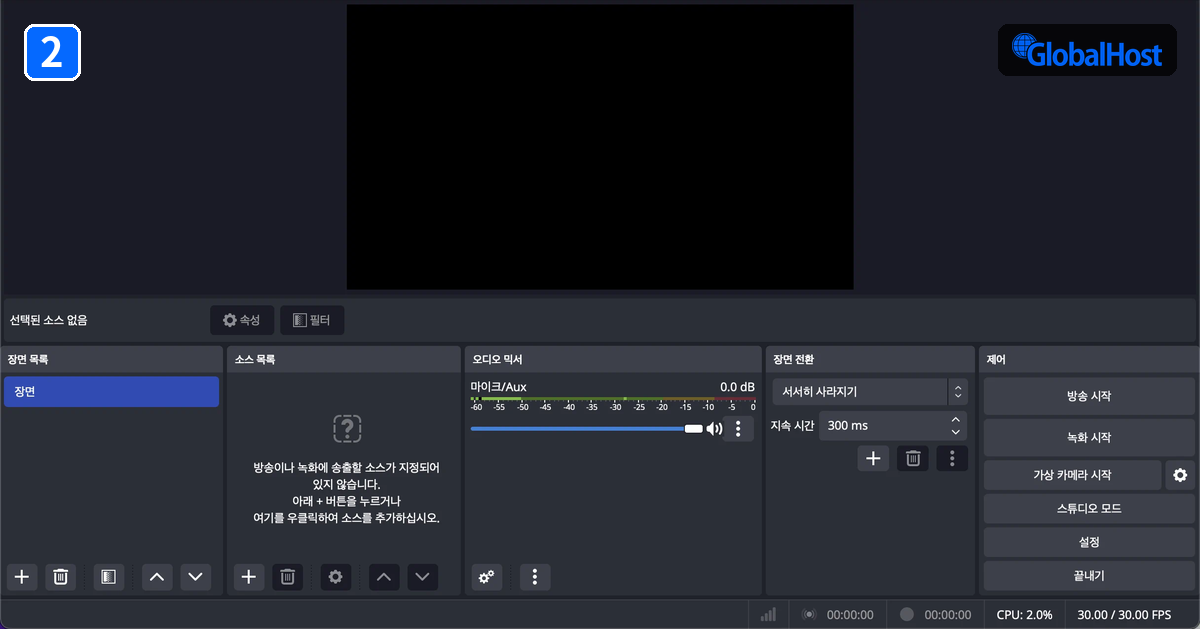Screen dimensions: 1200x629
Task: Click 선택된 소스 없음 label
Action: point(48,320)
